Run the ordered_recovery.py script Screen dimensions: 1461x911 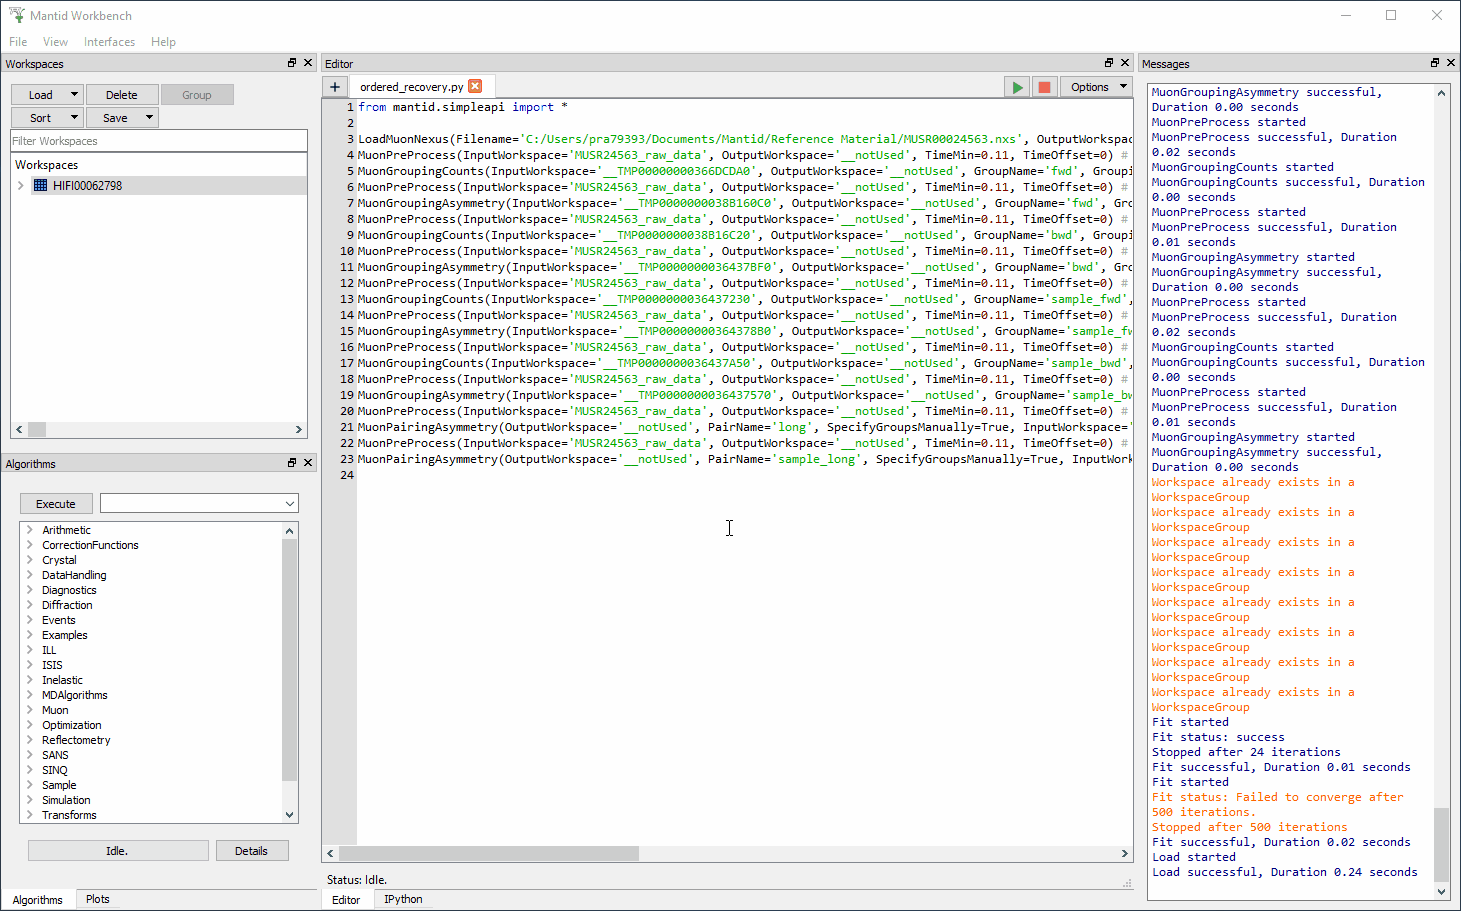1016,86
